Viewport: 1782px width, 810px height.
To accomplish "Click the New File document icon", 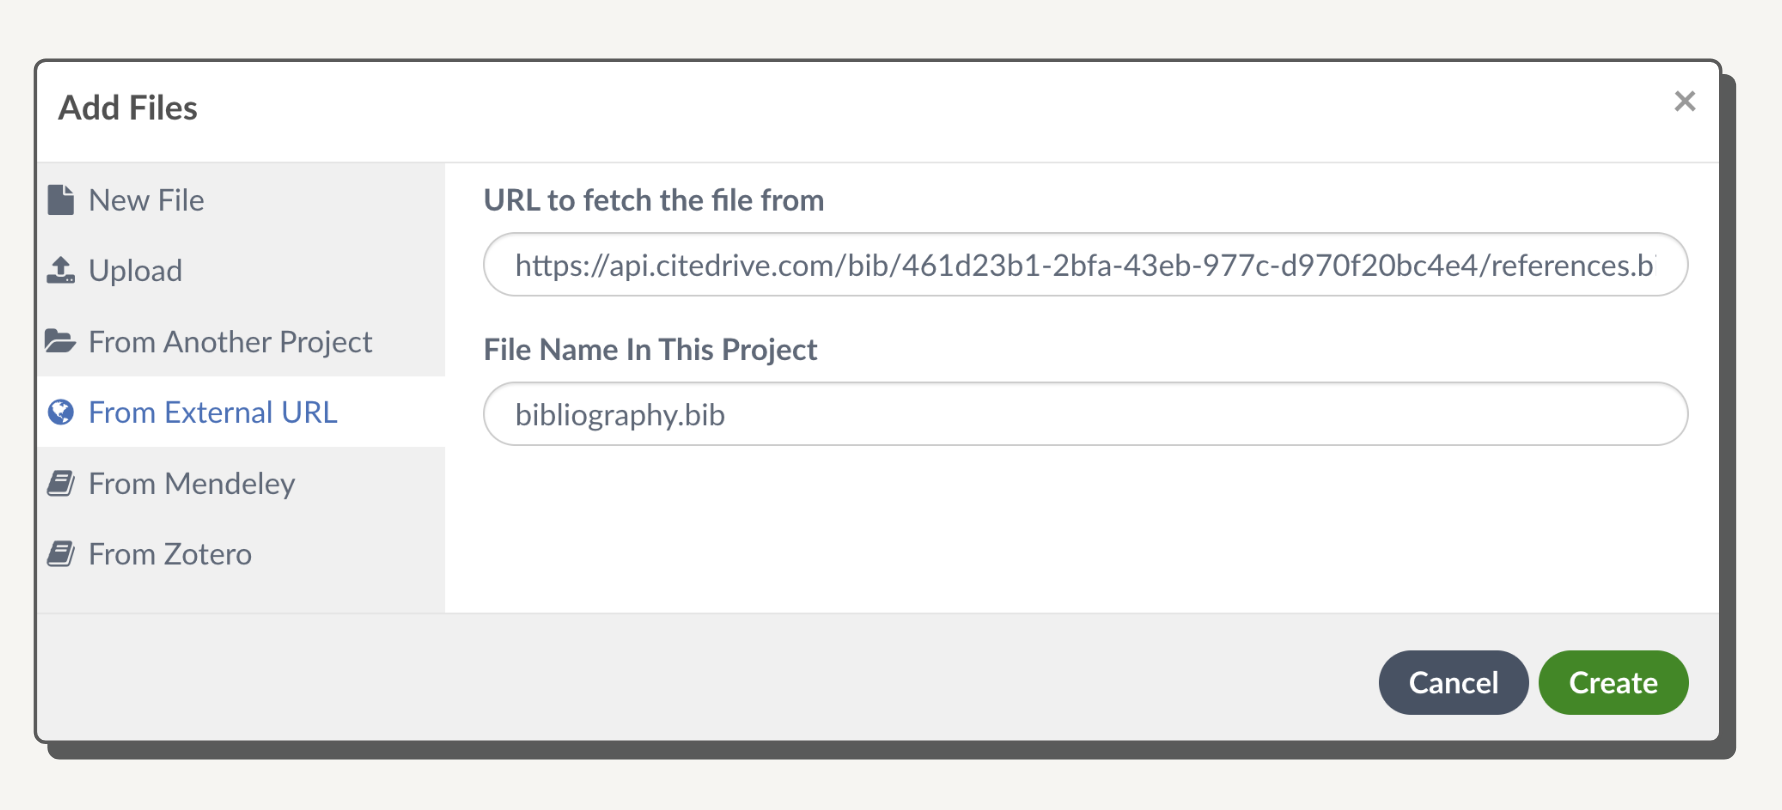I will point(60,199).
